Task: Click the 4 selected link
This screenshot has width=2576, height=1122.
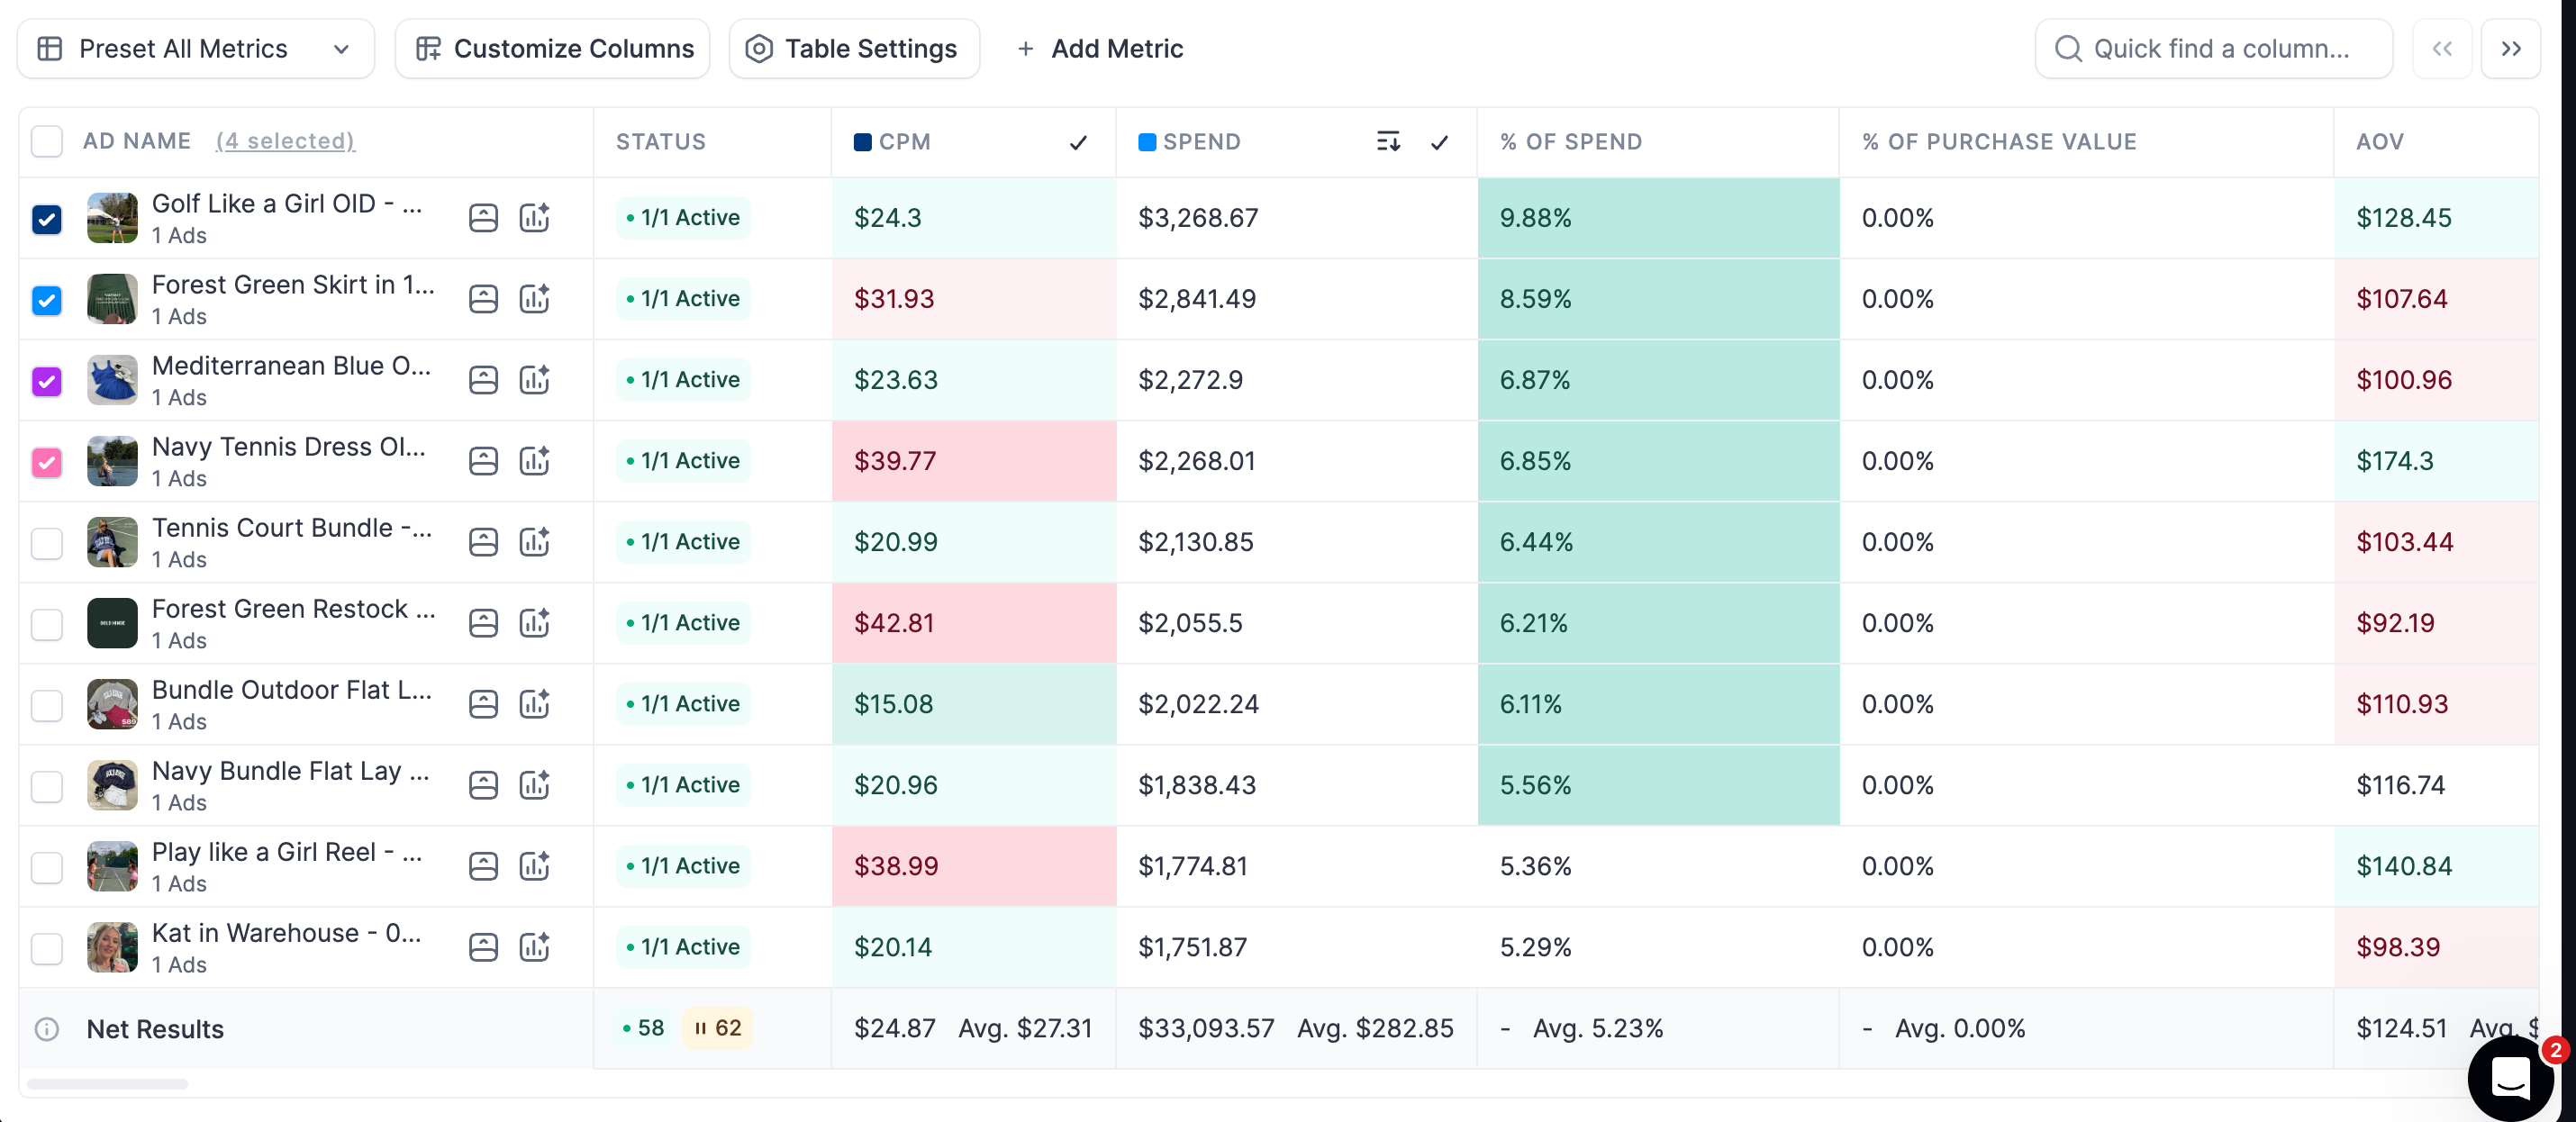Action: pos(285,141)
